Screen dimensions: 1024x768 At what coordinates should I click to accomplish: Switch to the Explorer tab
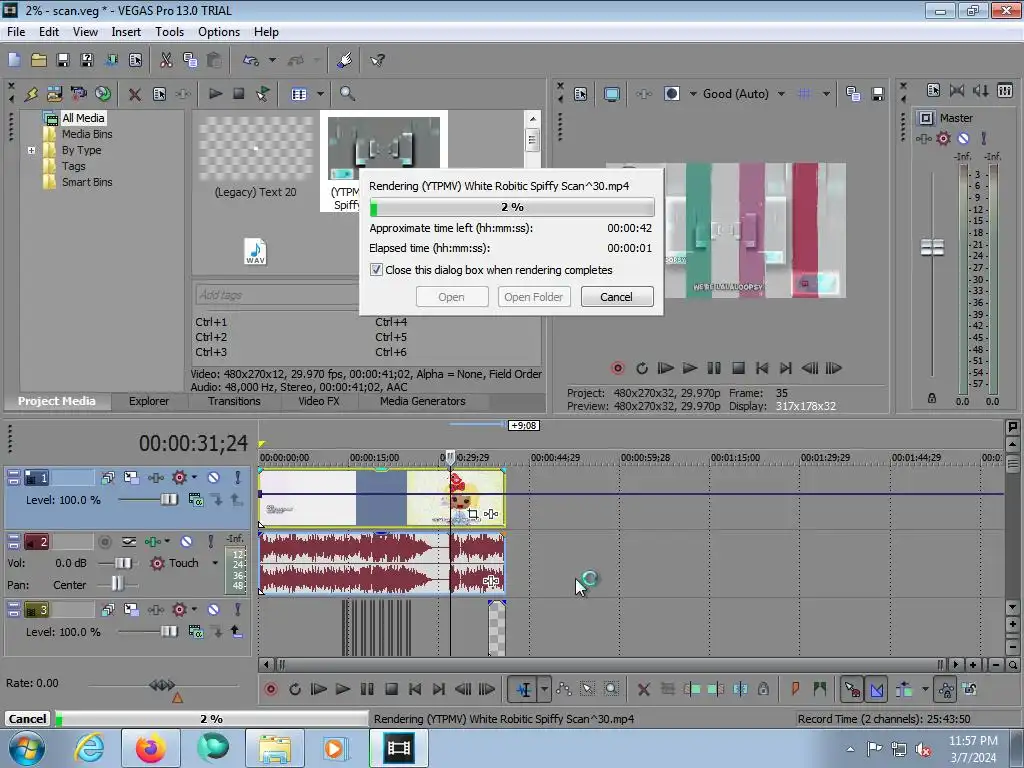(149, 401)
